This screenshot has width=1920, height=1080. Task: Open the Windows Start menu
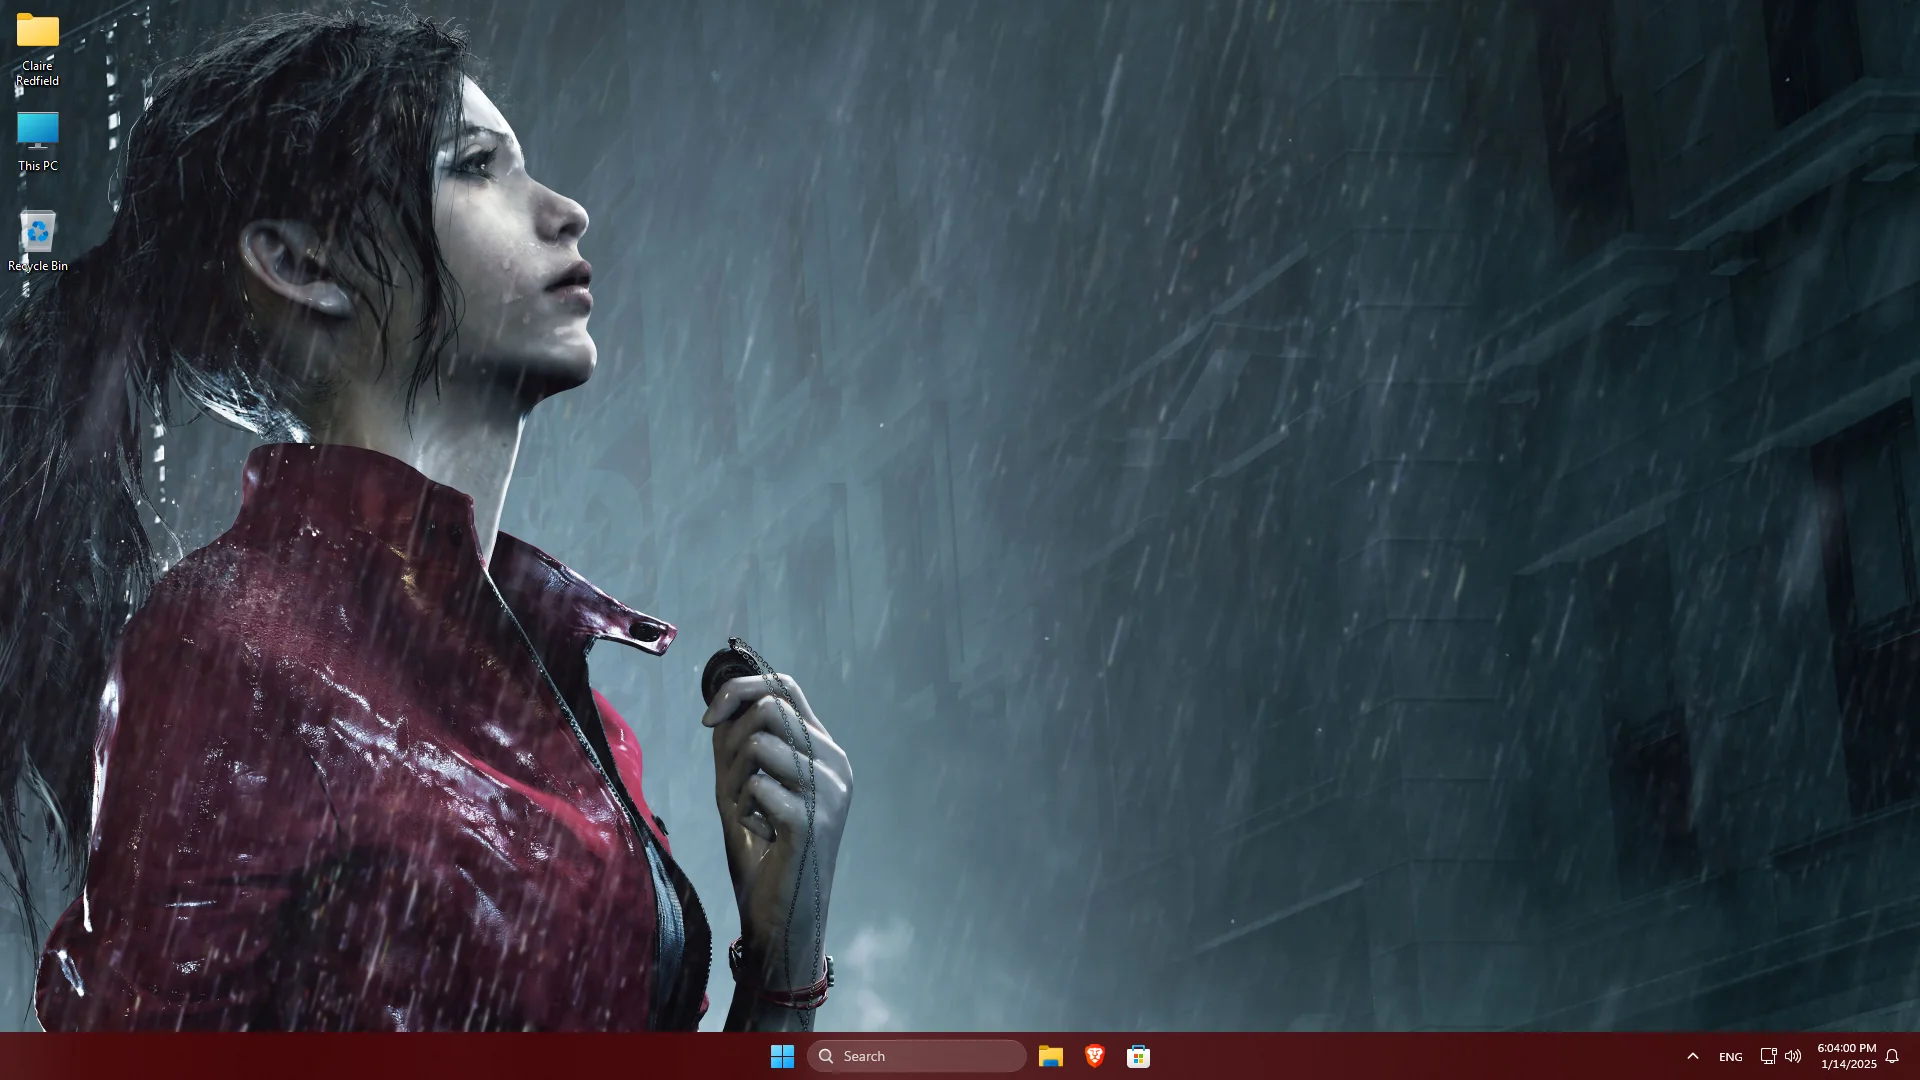(782, 1056)
